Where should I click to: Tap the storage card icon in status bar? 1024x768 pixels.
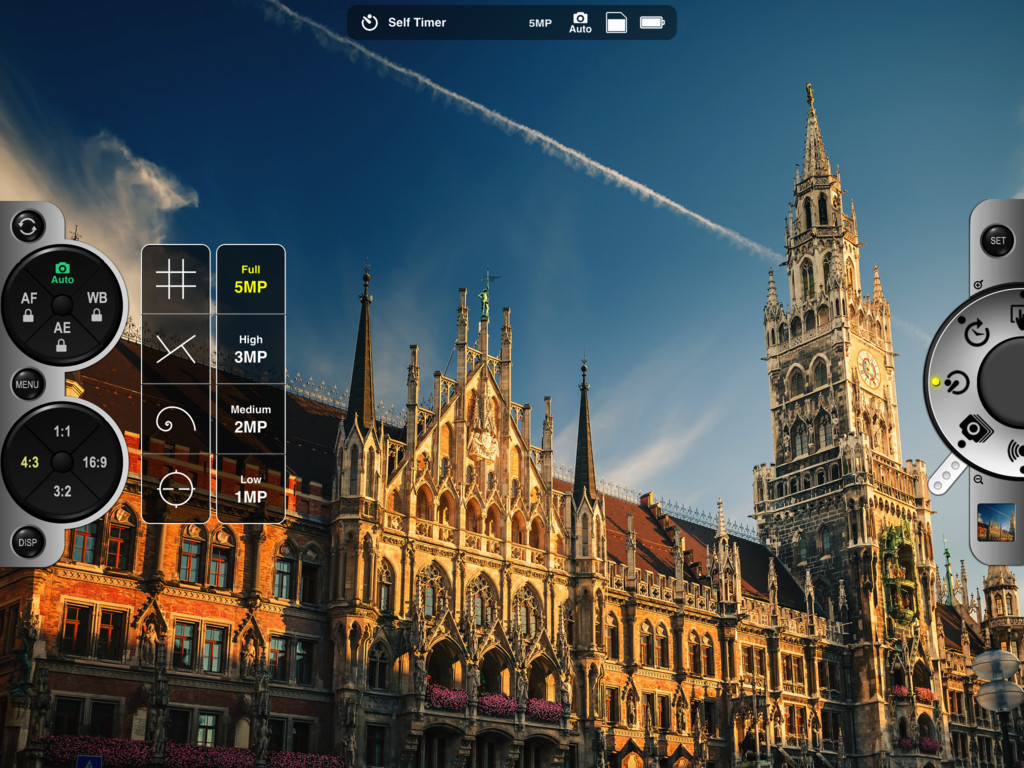pyautogui.click(x=616, y=22)
